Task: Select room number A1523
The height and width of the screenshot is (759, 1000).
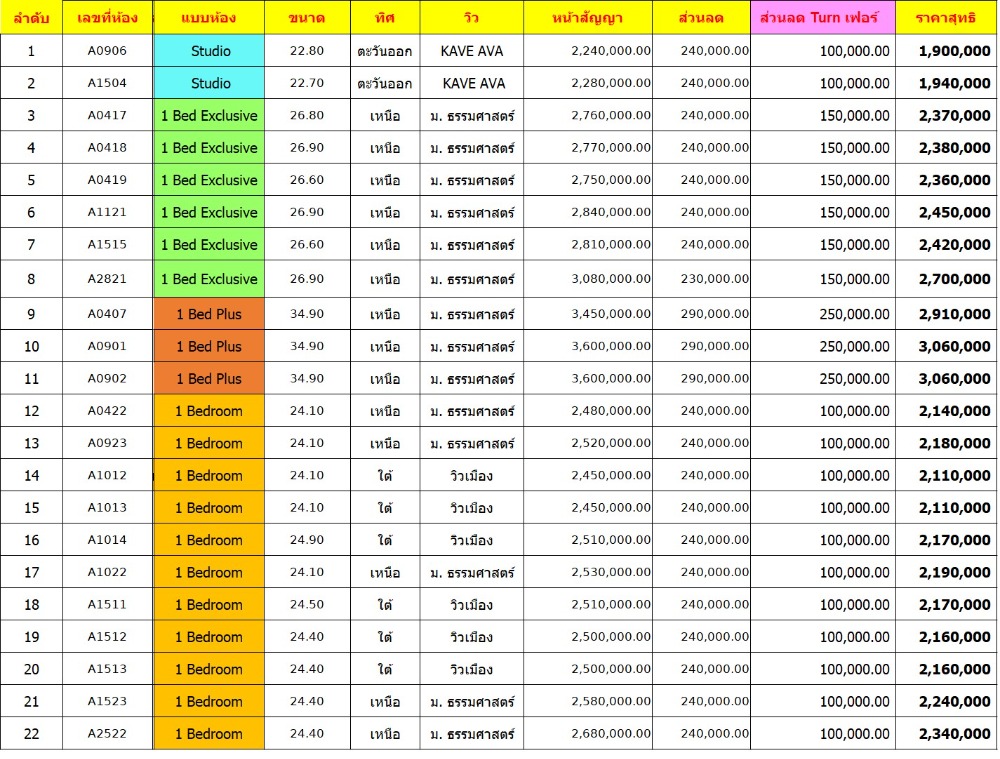Action: coord(107,702)
